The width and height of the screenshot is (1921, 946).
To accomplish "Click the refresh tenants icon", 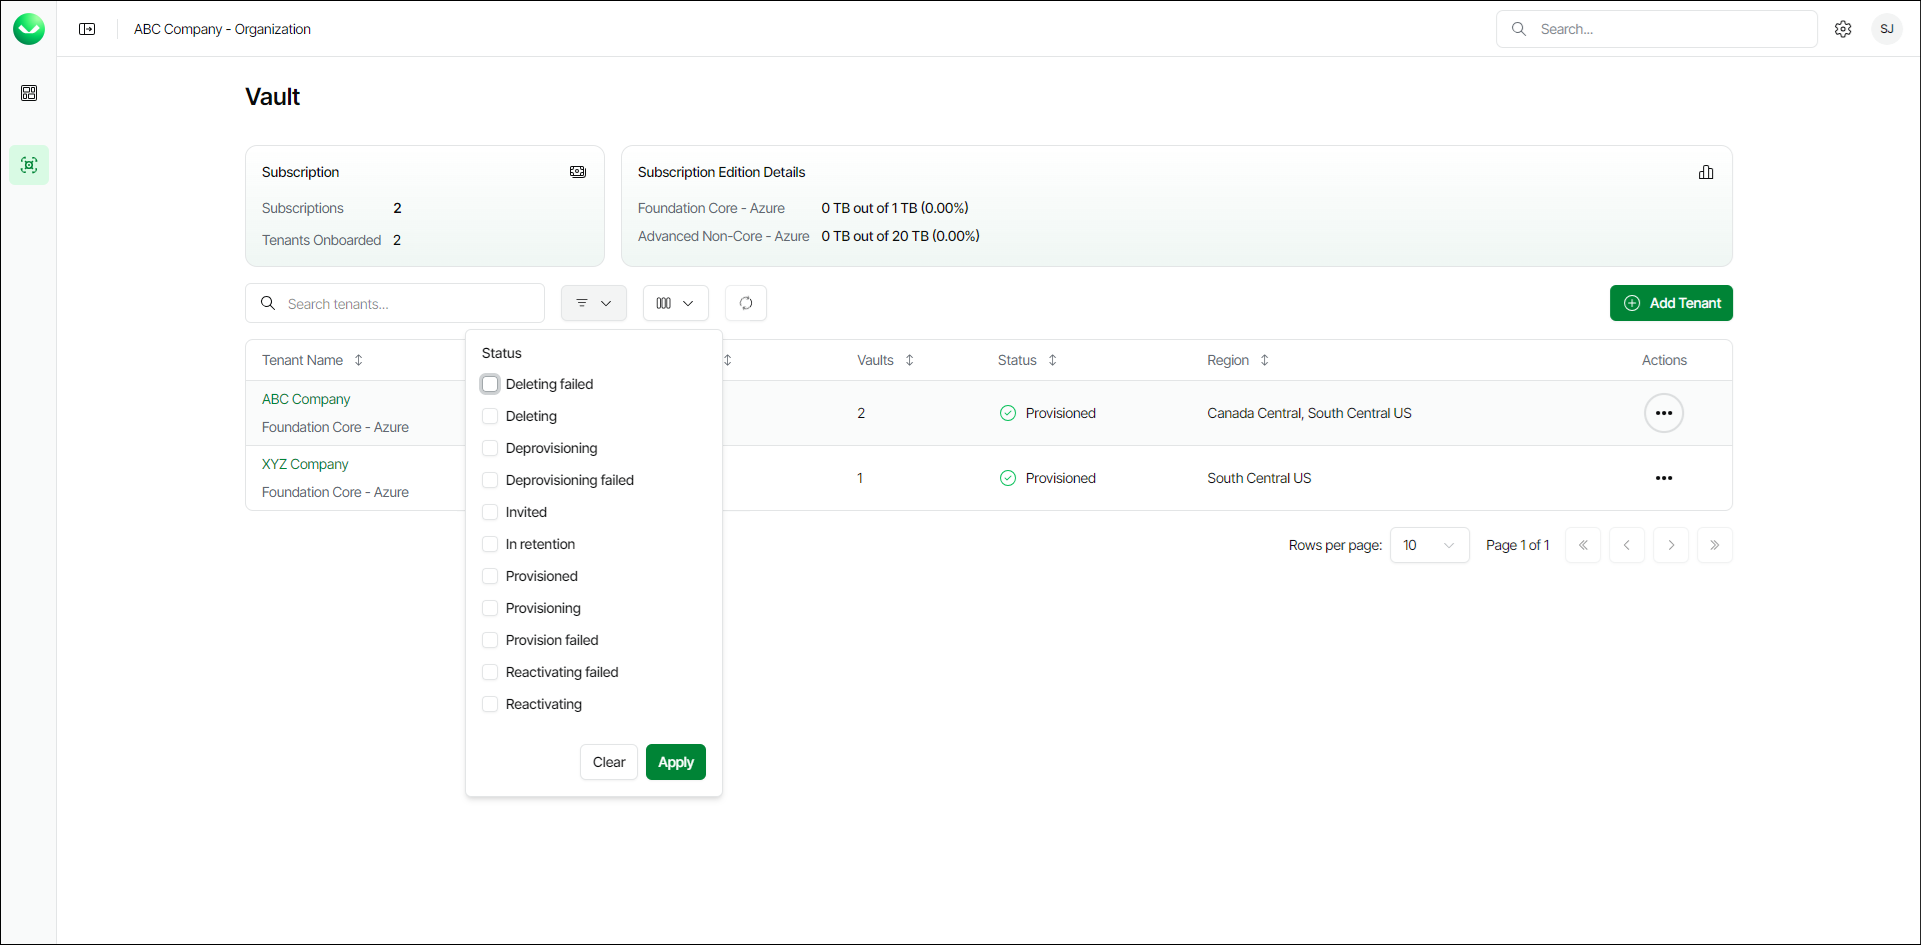I will [x=746, y=303].
